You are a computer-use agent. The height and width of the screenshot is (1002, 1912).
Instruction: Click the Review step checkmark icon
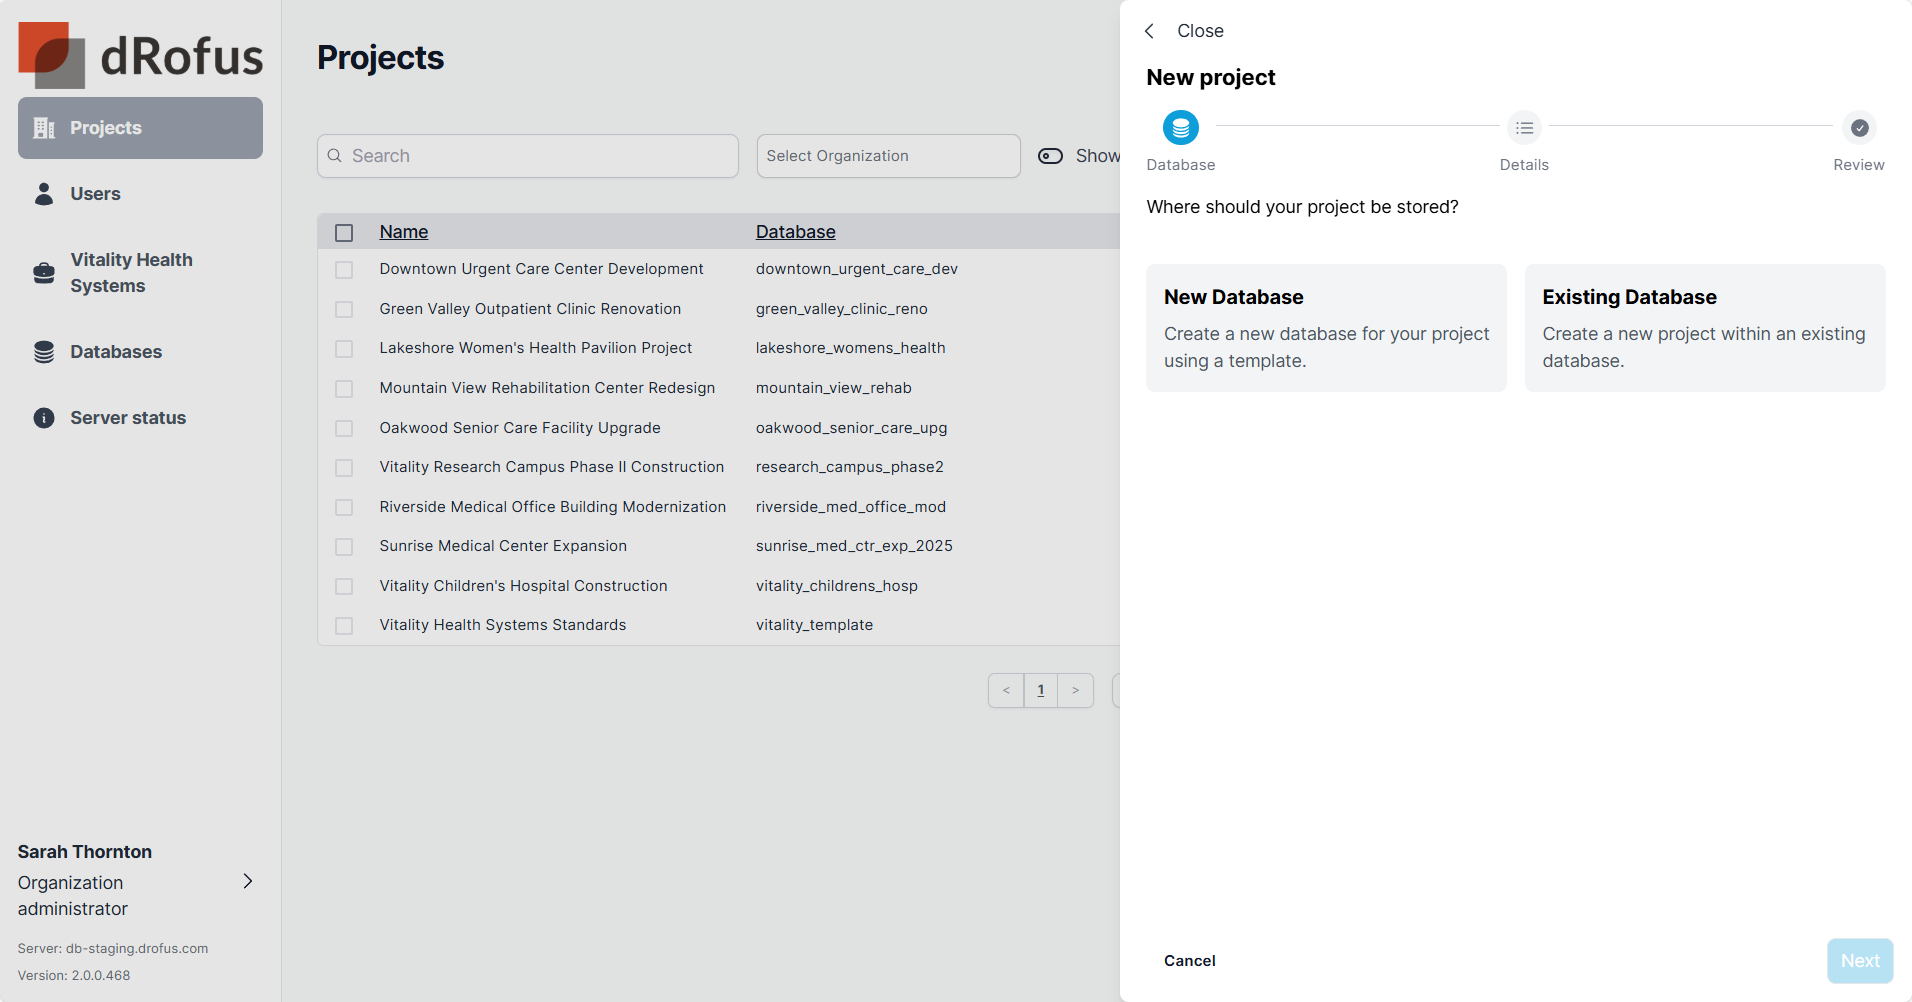click(1859, 128)
